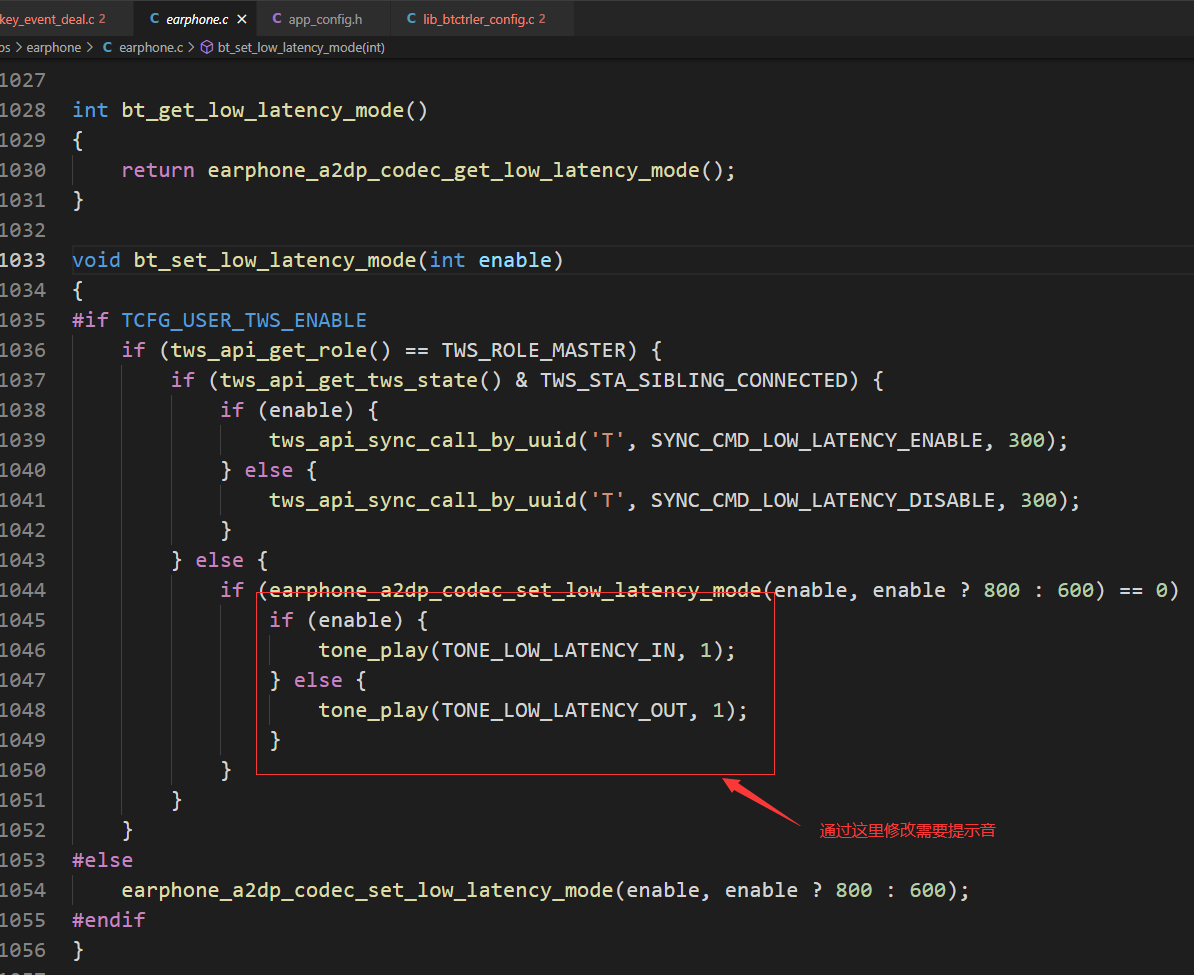1194x975 pixels.
Task: Click line number 1053 in the gutter
Action: pyautogui.click(x=23, y=860)
